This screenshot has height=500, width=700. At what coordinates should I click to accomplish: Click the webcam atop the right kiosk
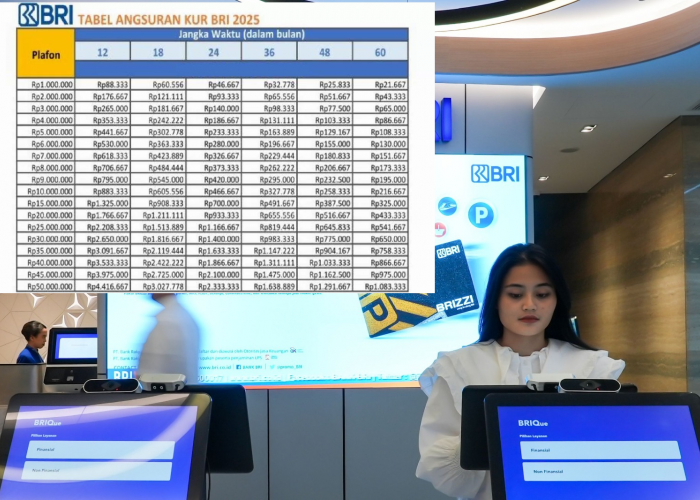(589, 385)
